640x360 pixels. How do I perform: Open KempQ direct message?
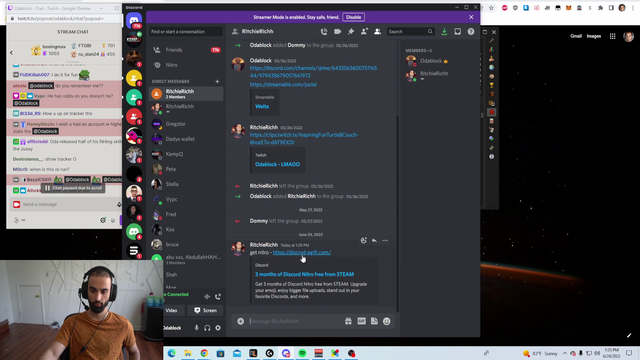pyautogui.click(x=186, y=154)
